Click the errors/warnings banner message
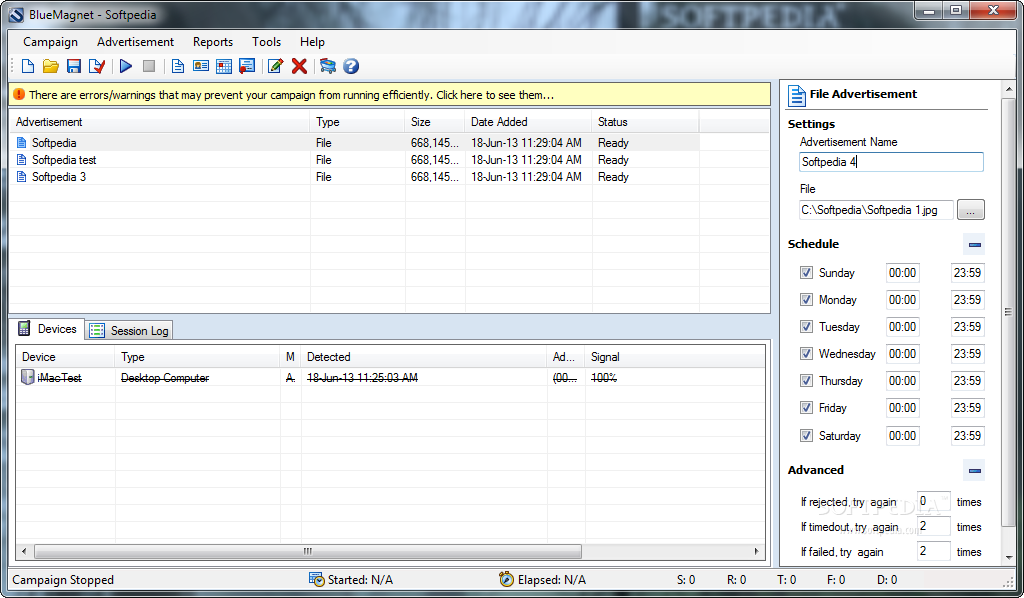This screenshot has height=598, width=1024. 291,95
